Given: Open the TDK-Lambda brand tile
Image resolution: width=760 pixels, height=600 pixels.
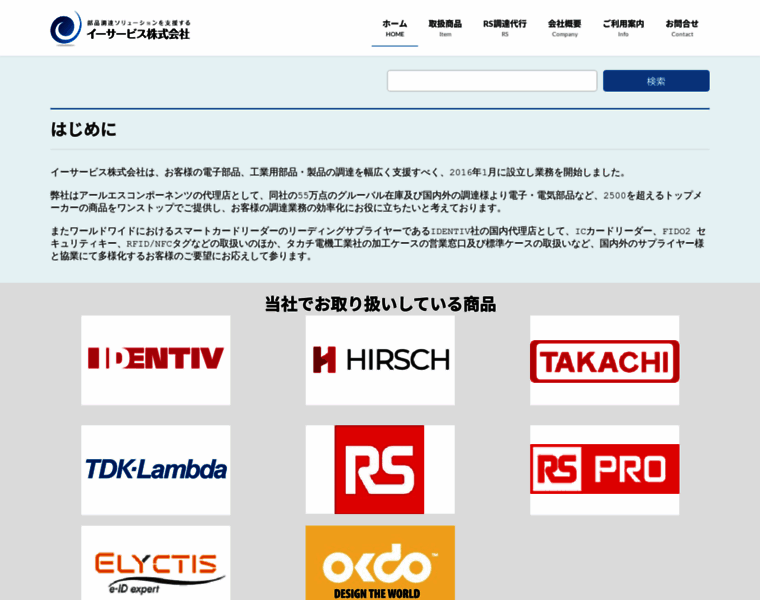Looking at the screenshot, I should pyautogui.click(x=156, y=470).
